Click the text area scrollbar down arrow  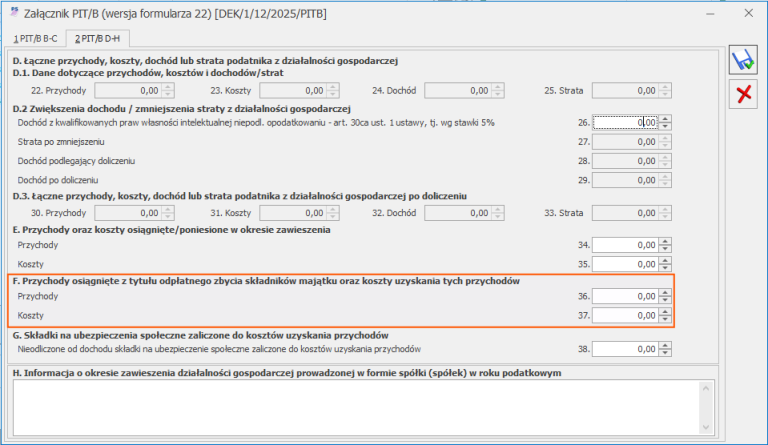pos(706,427)
